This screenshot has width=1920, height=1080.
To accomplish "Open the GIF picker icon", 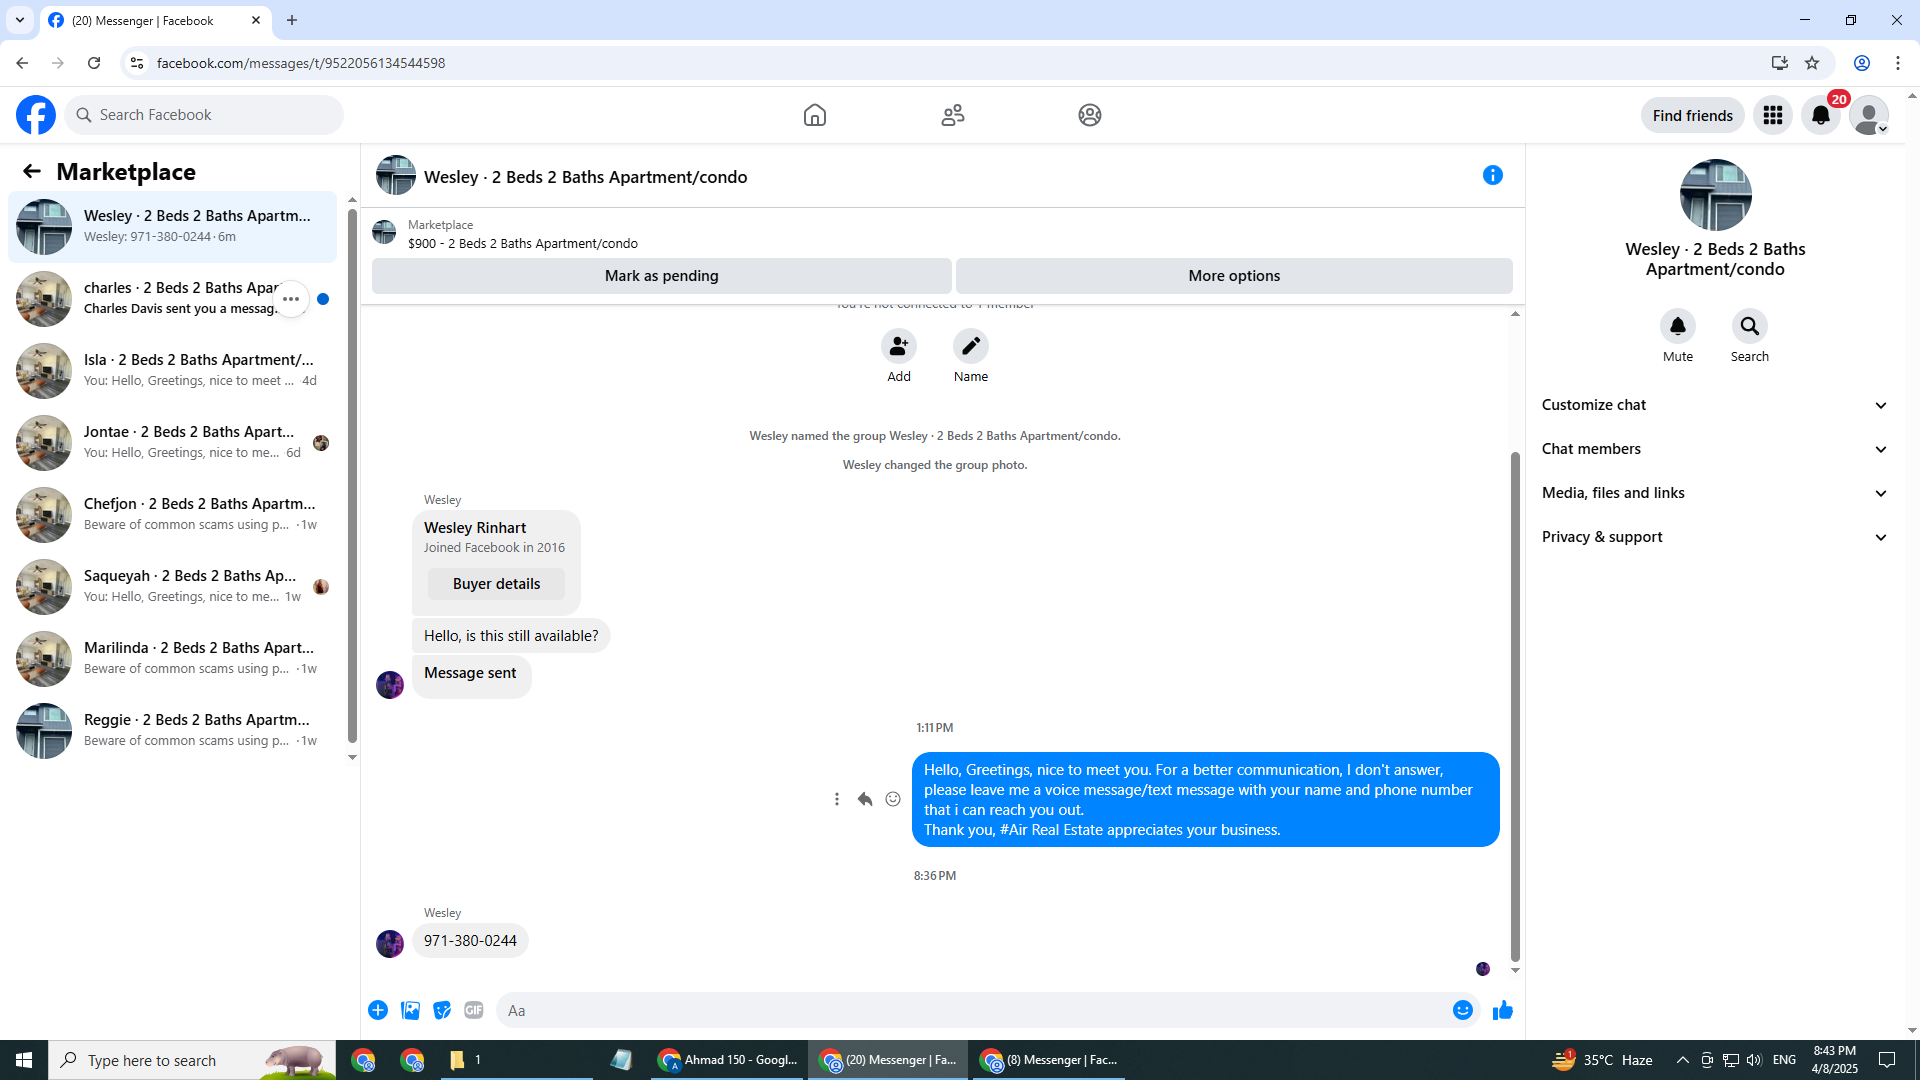I will 474,1010.
